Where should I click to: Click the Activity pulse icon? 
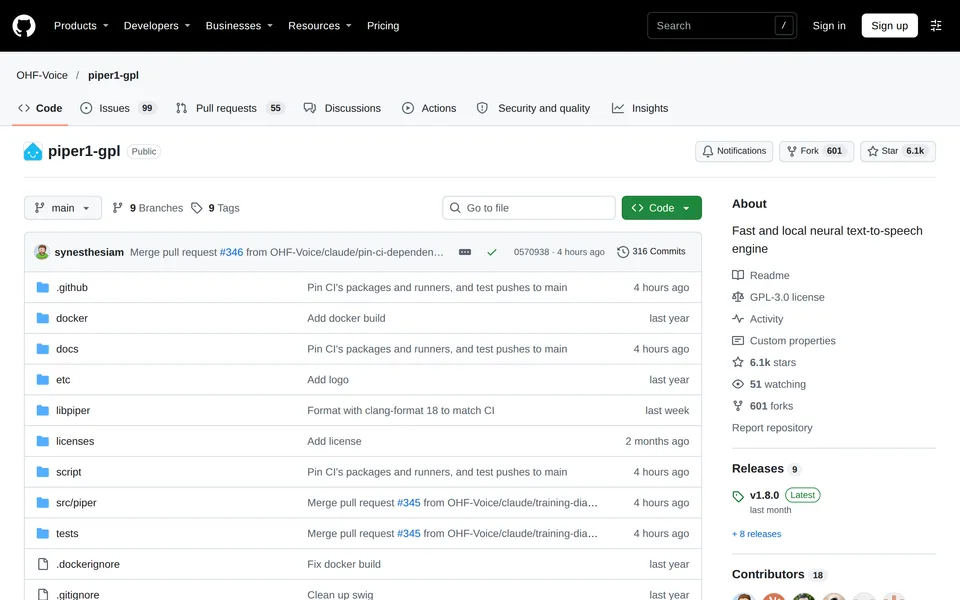tap(738, 319)
